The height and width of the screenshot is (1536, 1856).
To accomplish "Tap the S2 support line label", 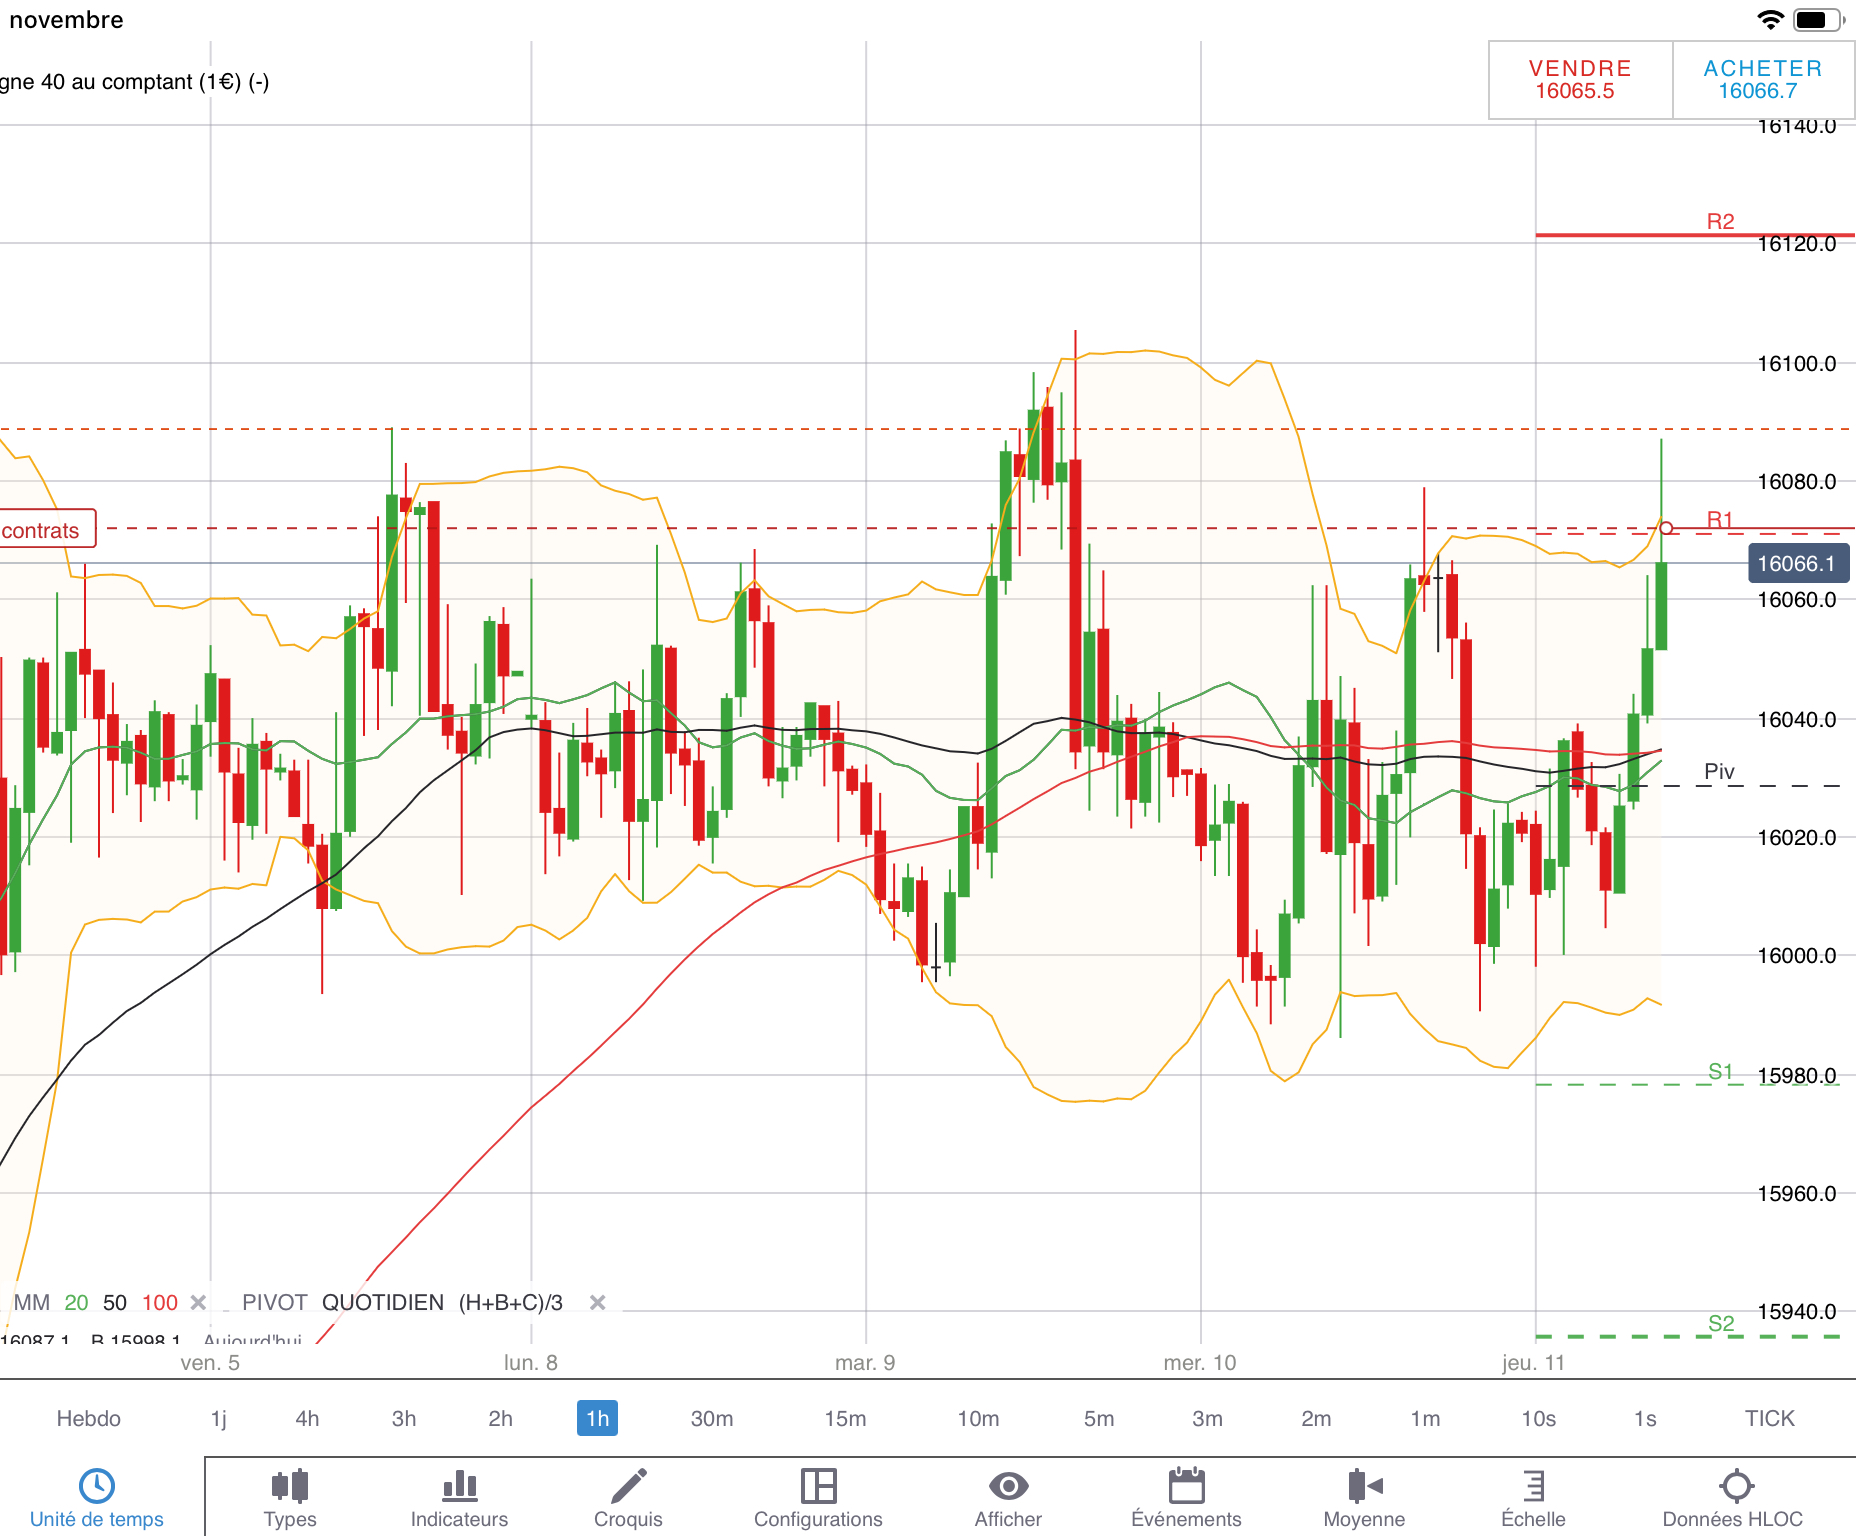I will tap(1721, 1323).
